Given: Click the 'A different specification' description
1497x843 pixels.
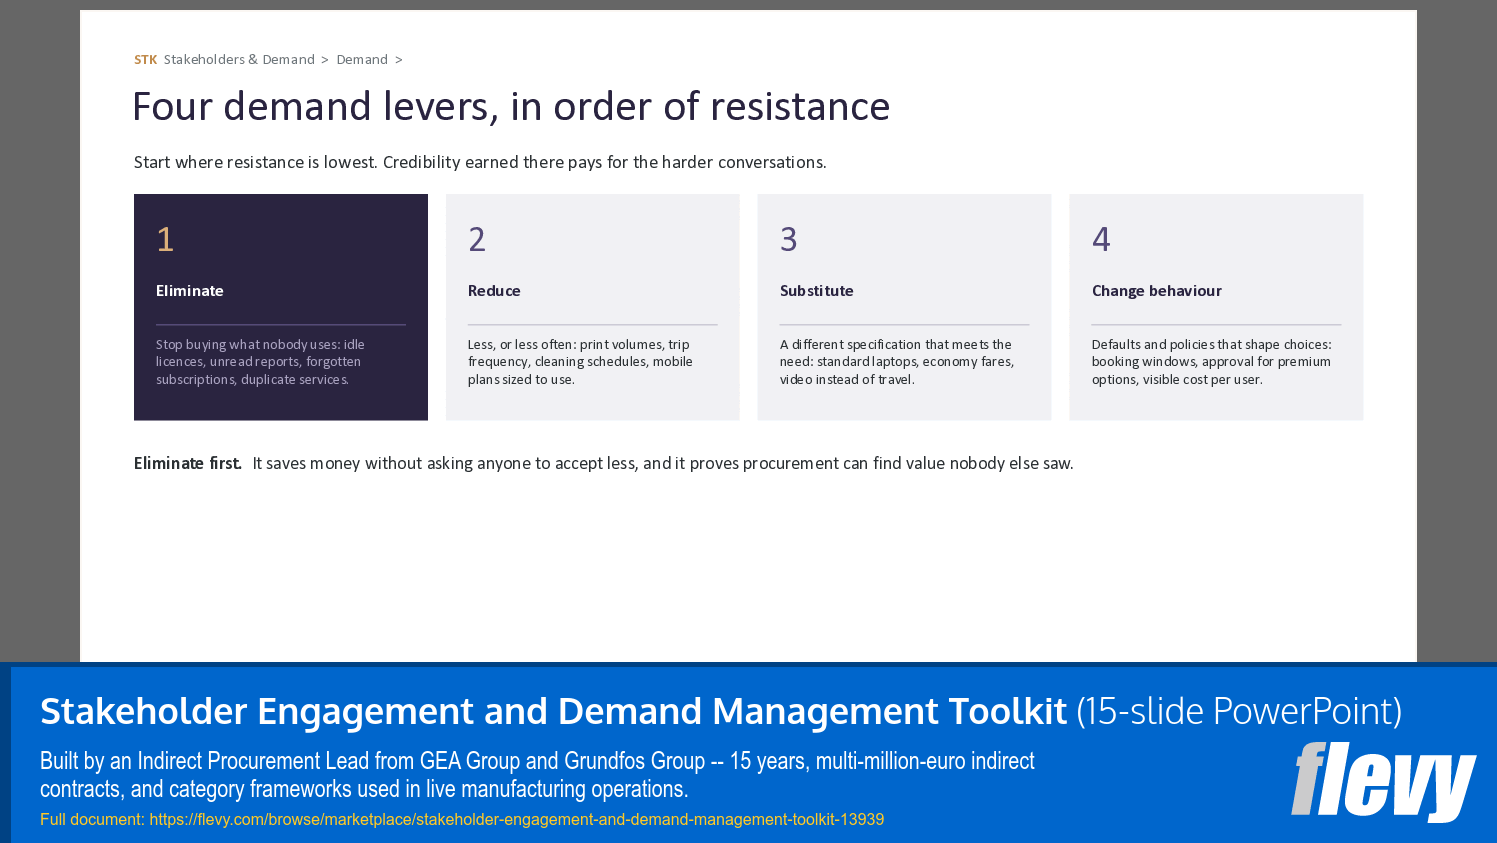Looking at the screenshot, I should [897, 362].
